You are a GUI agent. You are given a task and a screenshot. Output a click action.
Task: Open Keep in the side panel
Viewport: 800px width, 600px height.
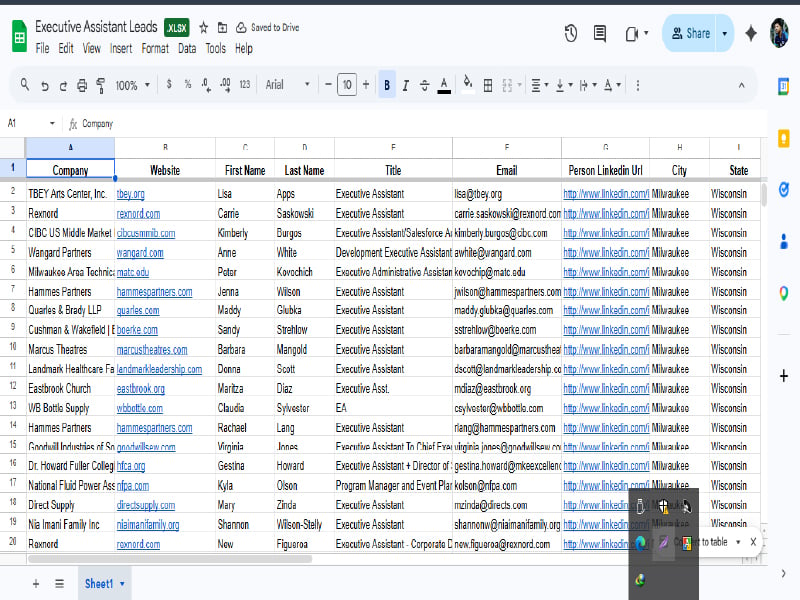(784, 138)
